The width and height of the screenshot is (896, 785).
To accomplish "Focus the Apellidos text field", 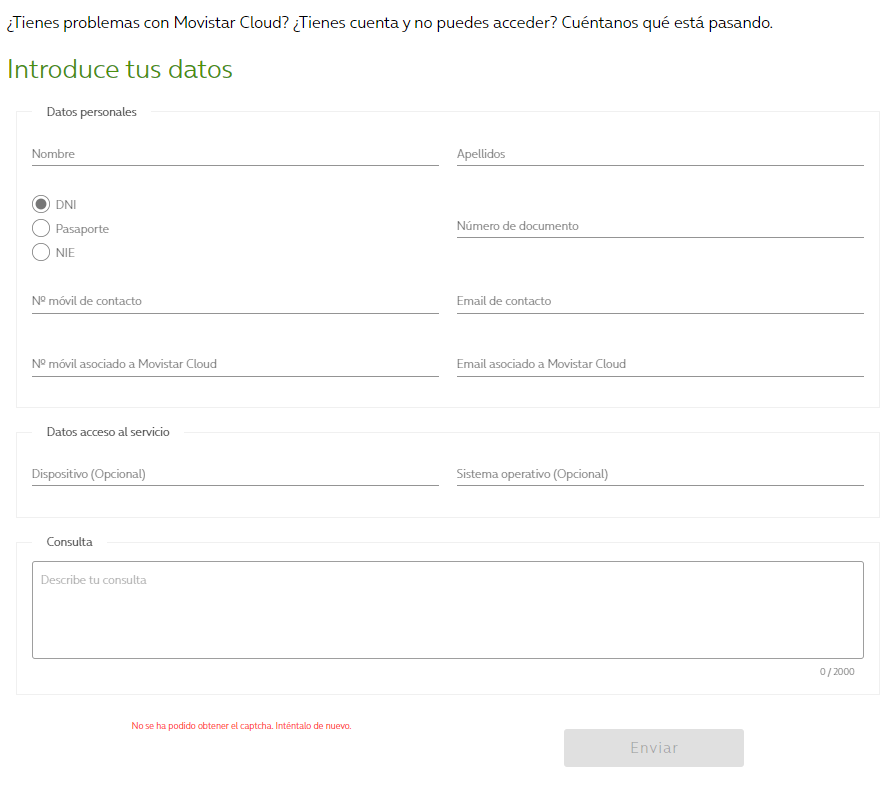I will (660, 154).
